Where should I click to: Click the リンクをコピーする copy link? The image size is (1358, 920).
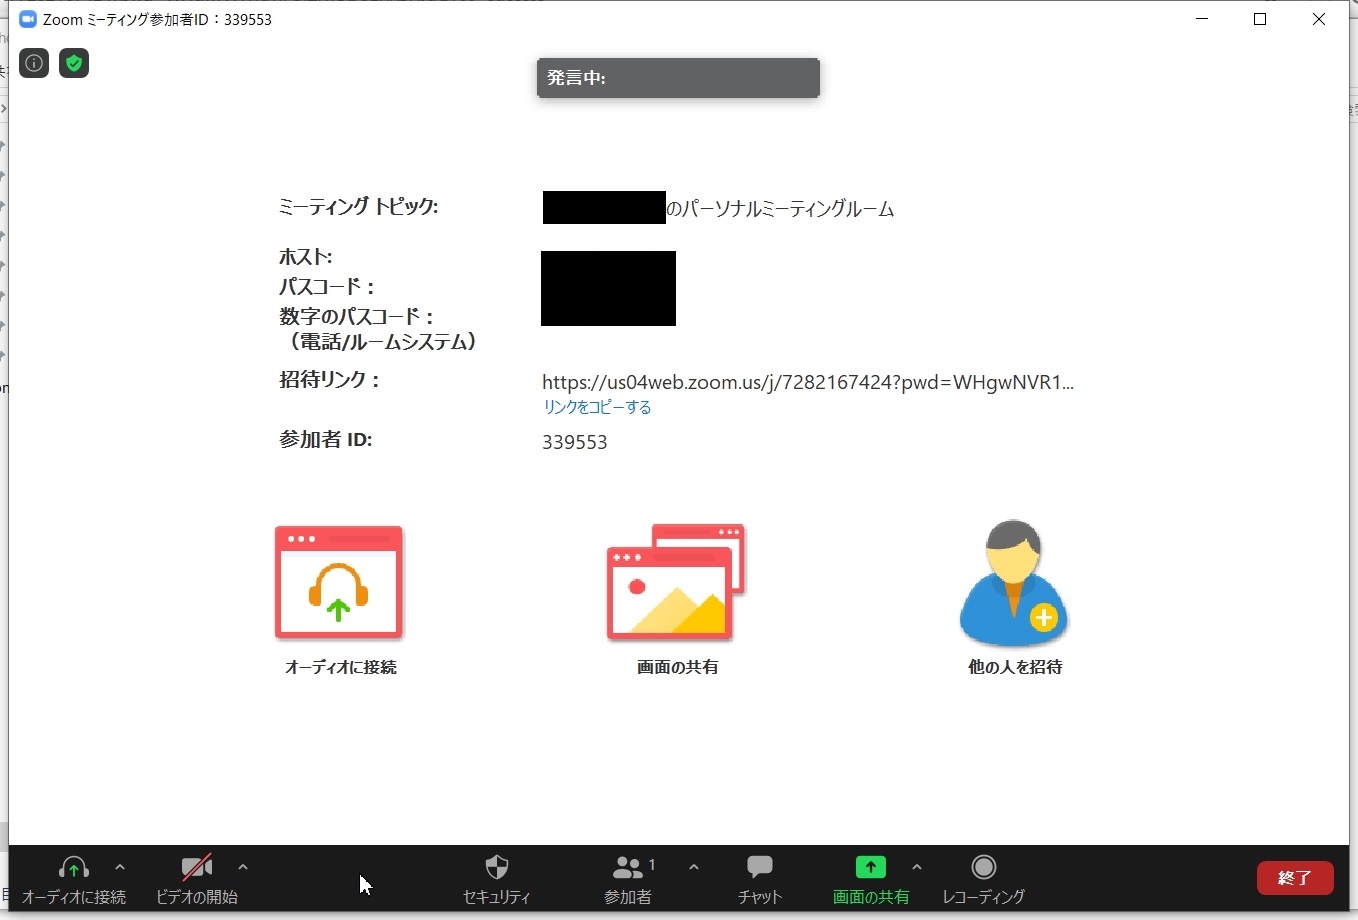click(x=597, y=407)
